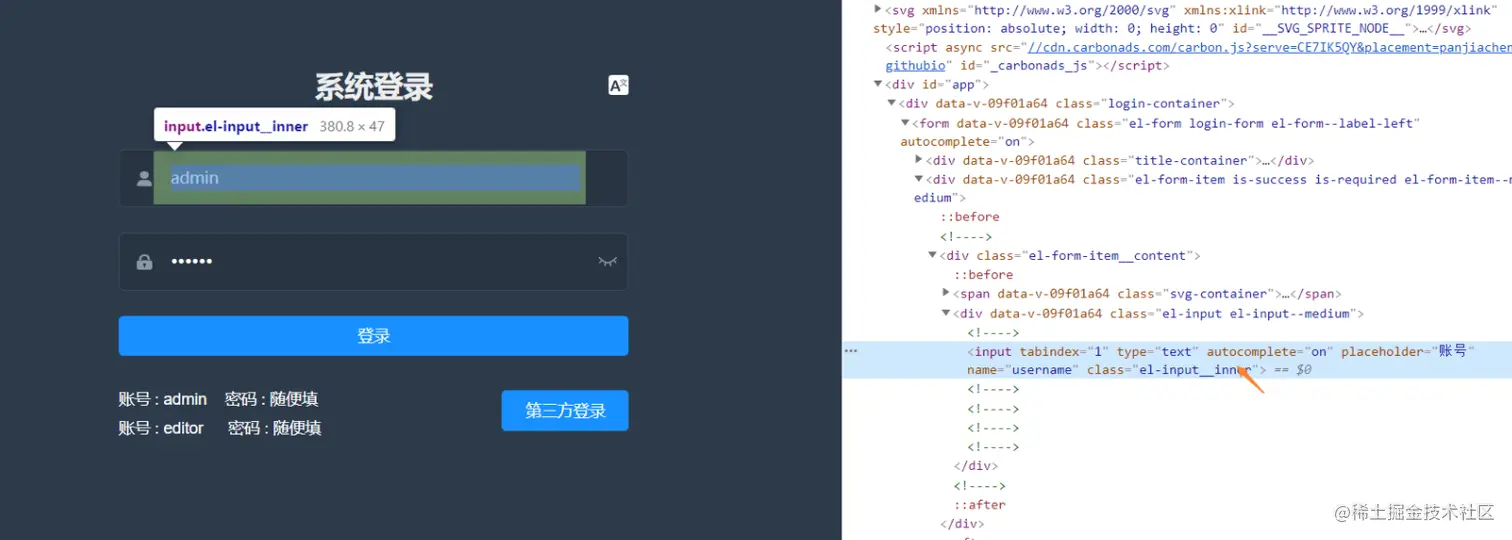Click the 第三方登录 third-party login button
1512x540 pixels.
[565, 411]
